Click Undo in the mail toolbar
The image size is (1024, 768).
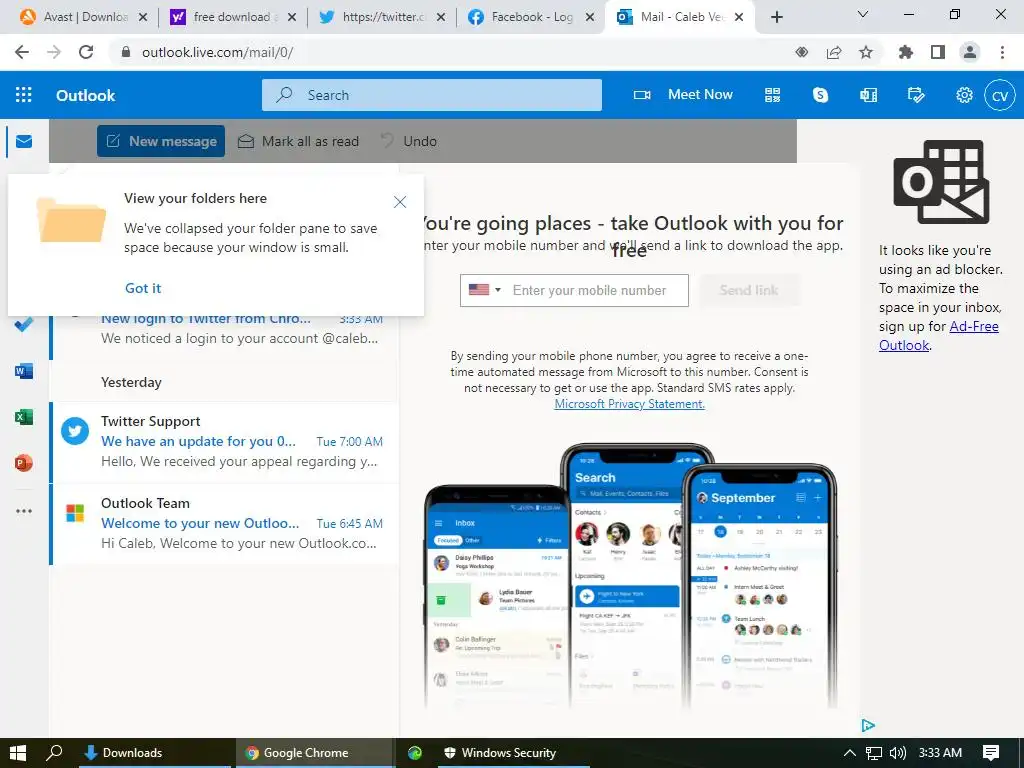click(409, 141)
